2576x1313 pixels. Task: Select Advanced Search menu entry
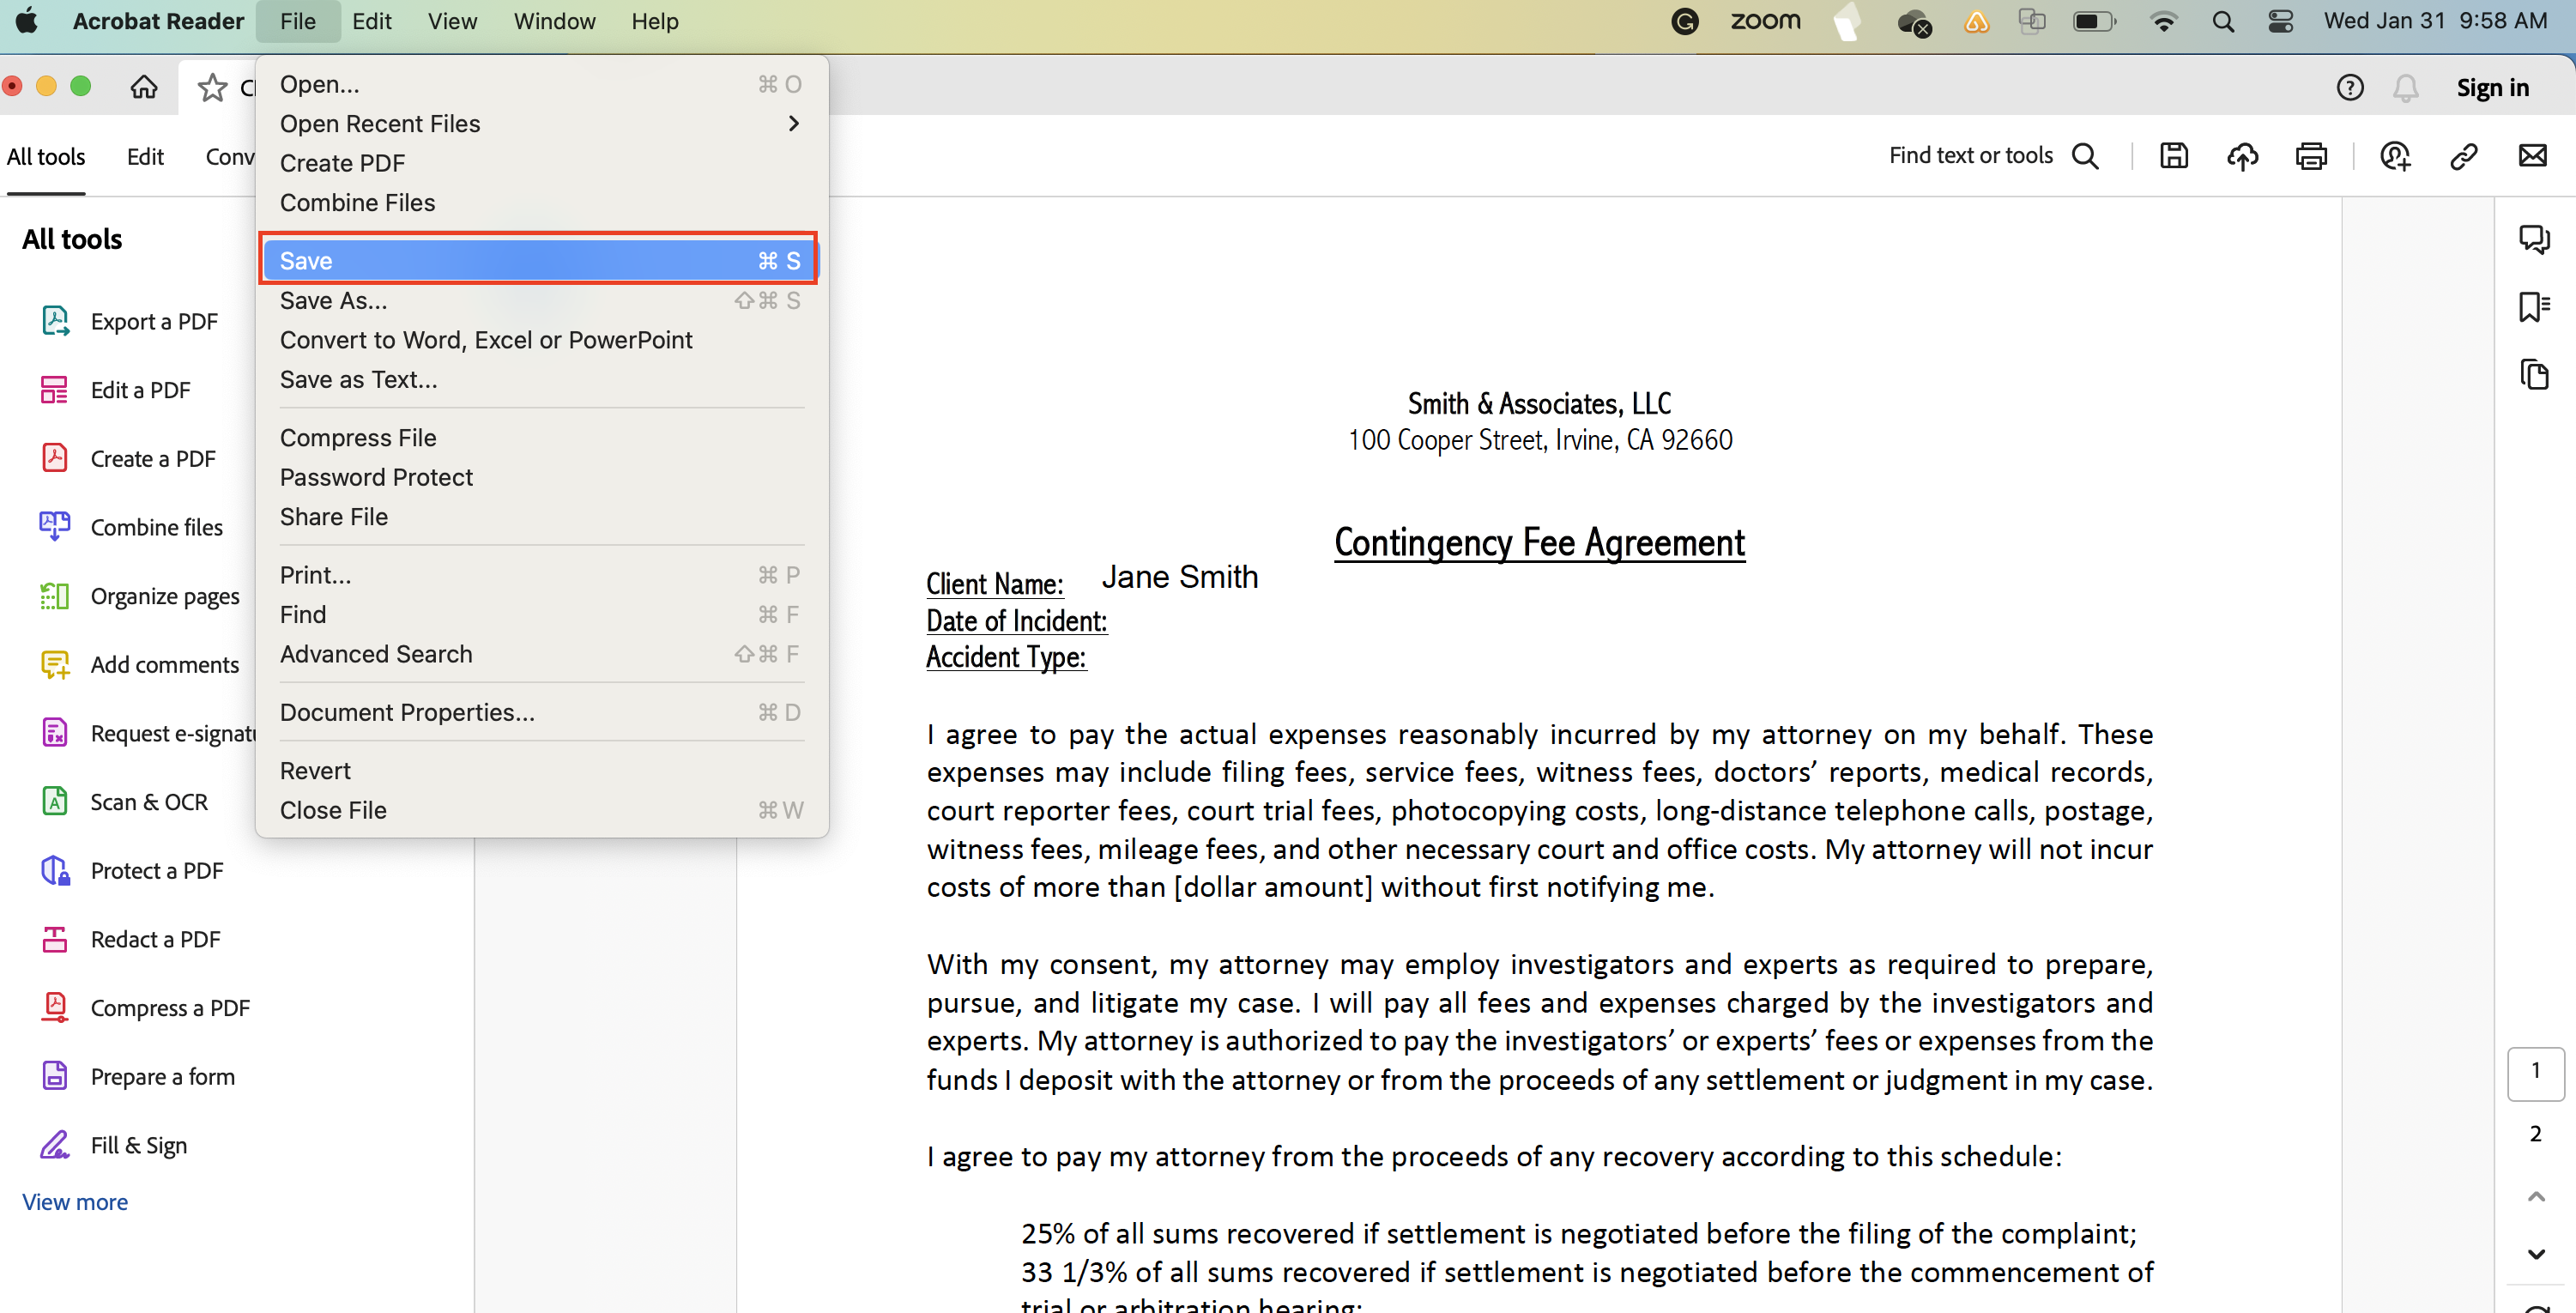point(540,654)
